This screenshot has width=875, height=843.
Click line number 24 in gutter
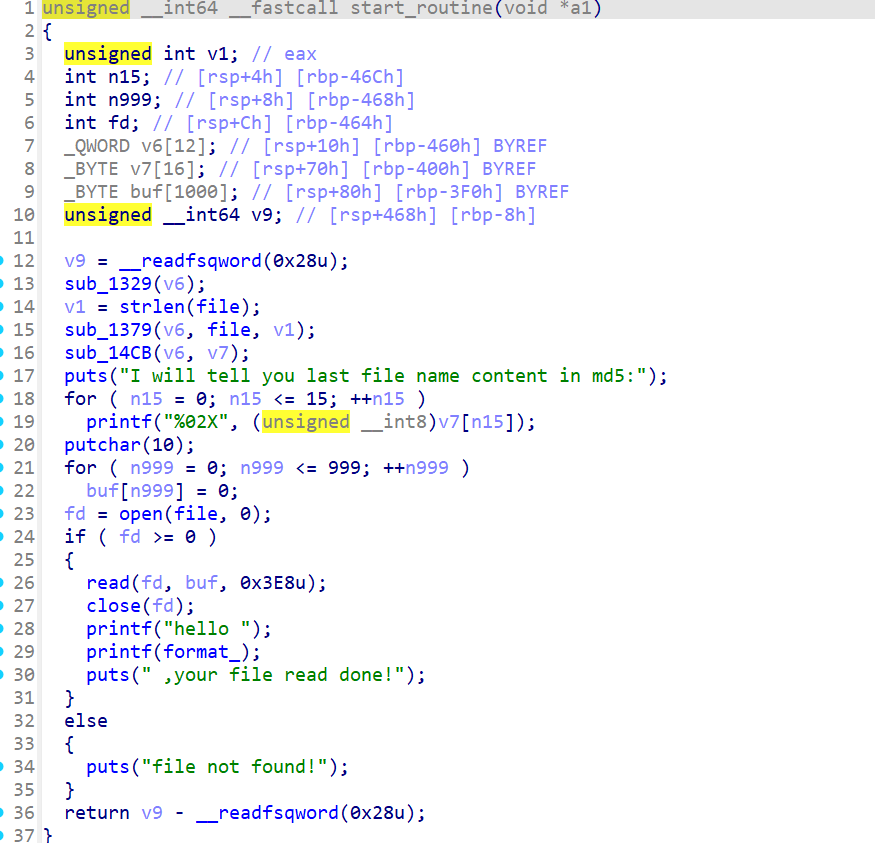pos(24,537)
